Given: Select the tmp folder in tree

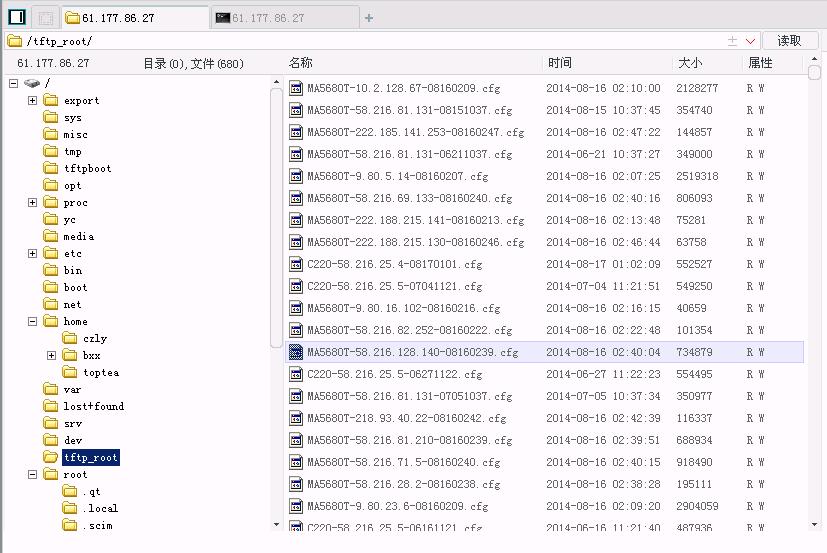Looking at the screenshot, I should coord(73,151).
